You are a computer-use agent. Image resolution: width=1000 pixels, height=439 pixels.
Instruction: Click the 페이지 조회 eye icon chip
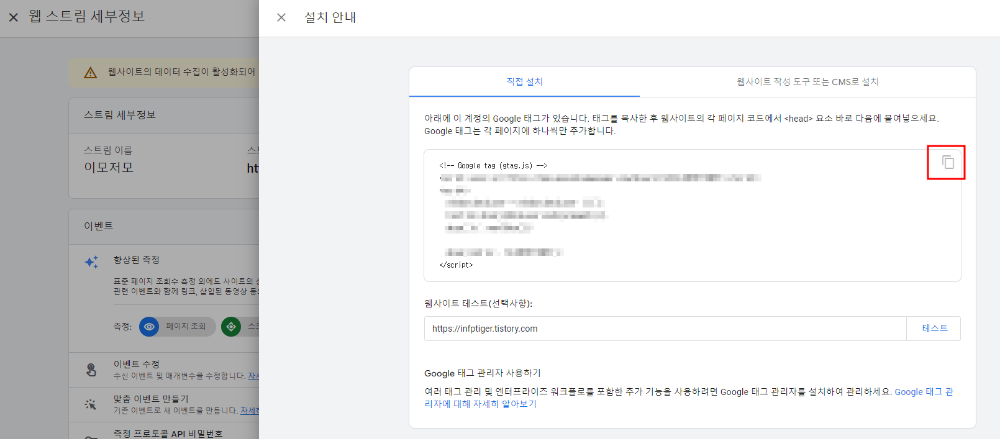pyautogui.click(x=149, y=327)
